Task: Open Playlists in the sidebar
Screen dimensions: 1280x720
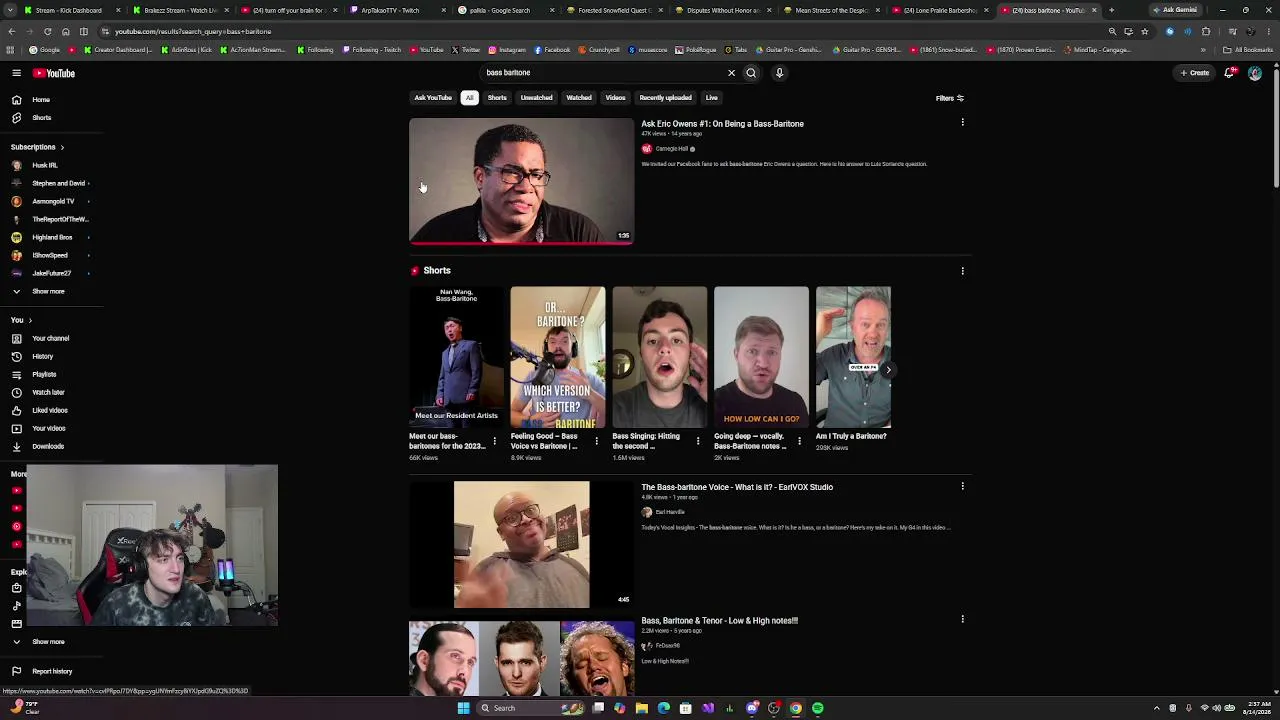Action: point(44,374)
